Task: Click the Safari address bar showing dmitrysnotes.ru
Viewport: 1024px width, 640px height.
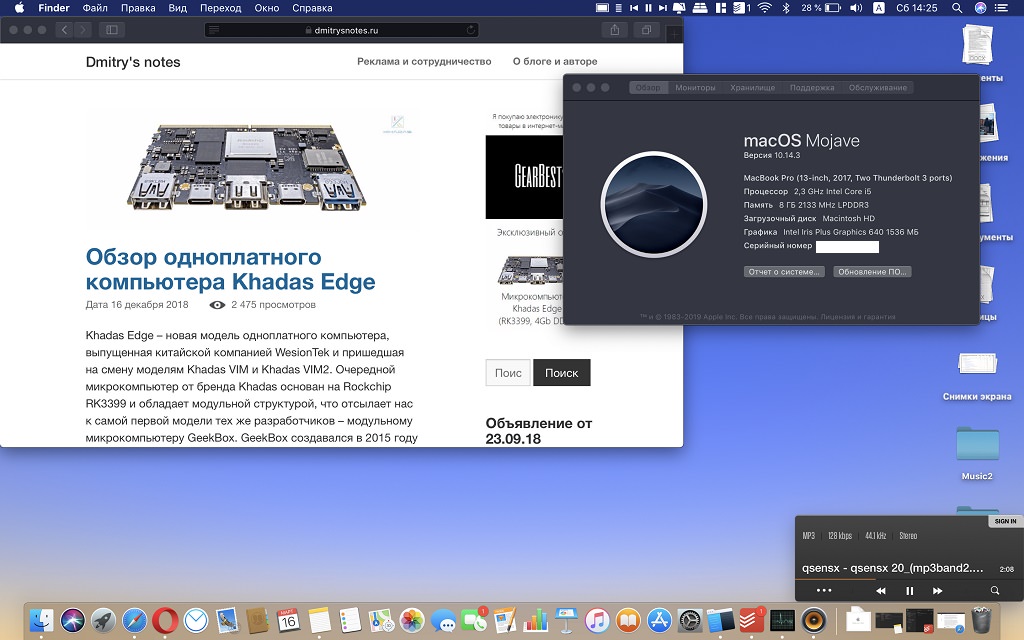Action: [341, 30]
